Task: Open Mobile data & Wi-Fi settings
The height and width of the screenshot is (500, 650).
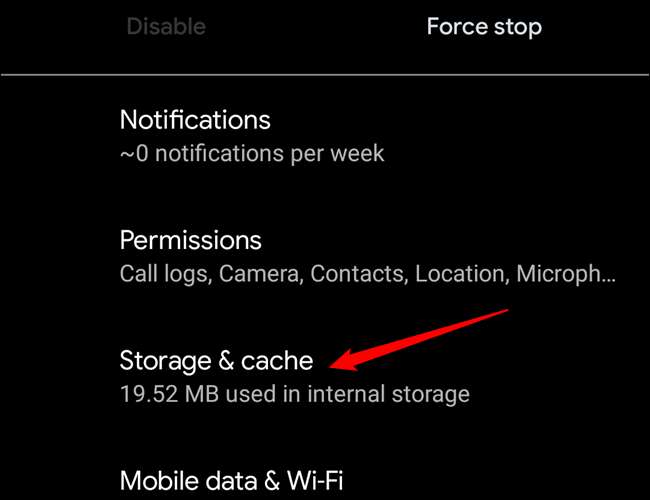Action: pos(232,481)
